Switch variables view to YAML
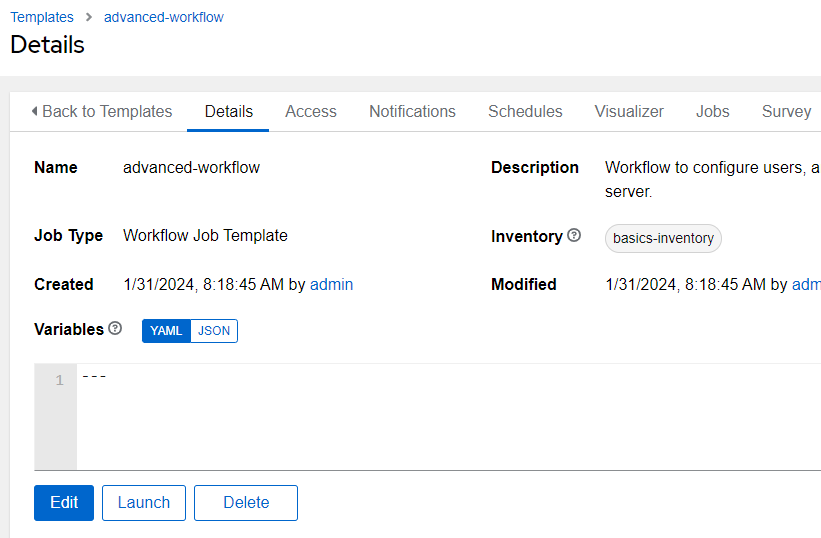Screen dimensions: 821x538 166,330
